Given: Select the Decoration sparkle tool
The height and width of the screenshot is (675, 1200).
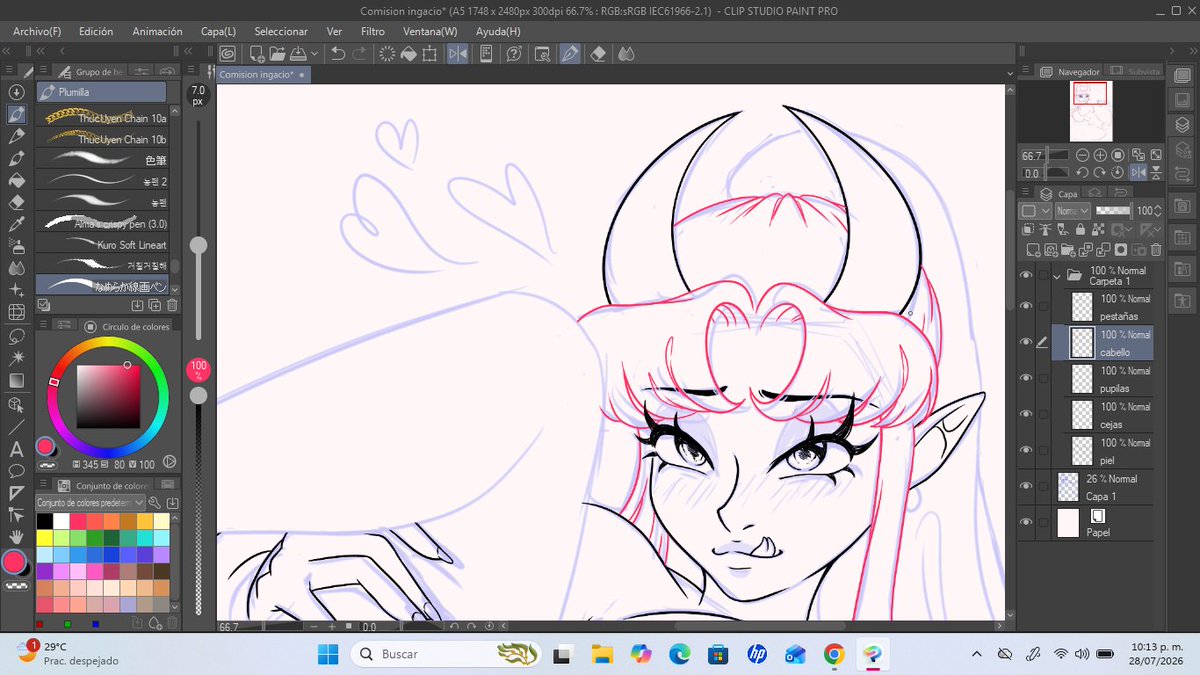Looking at the screenshot, I should 16,291.
